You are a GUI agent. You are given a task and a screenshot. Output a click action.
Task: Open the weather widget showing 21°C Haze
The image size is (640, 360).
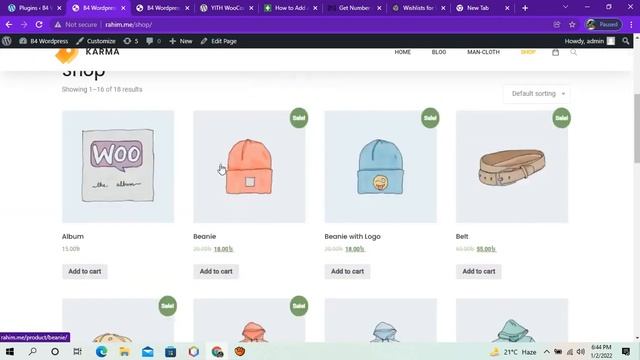pyautogui.click(x=514, y=351)
